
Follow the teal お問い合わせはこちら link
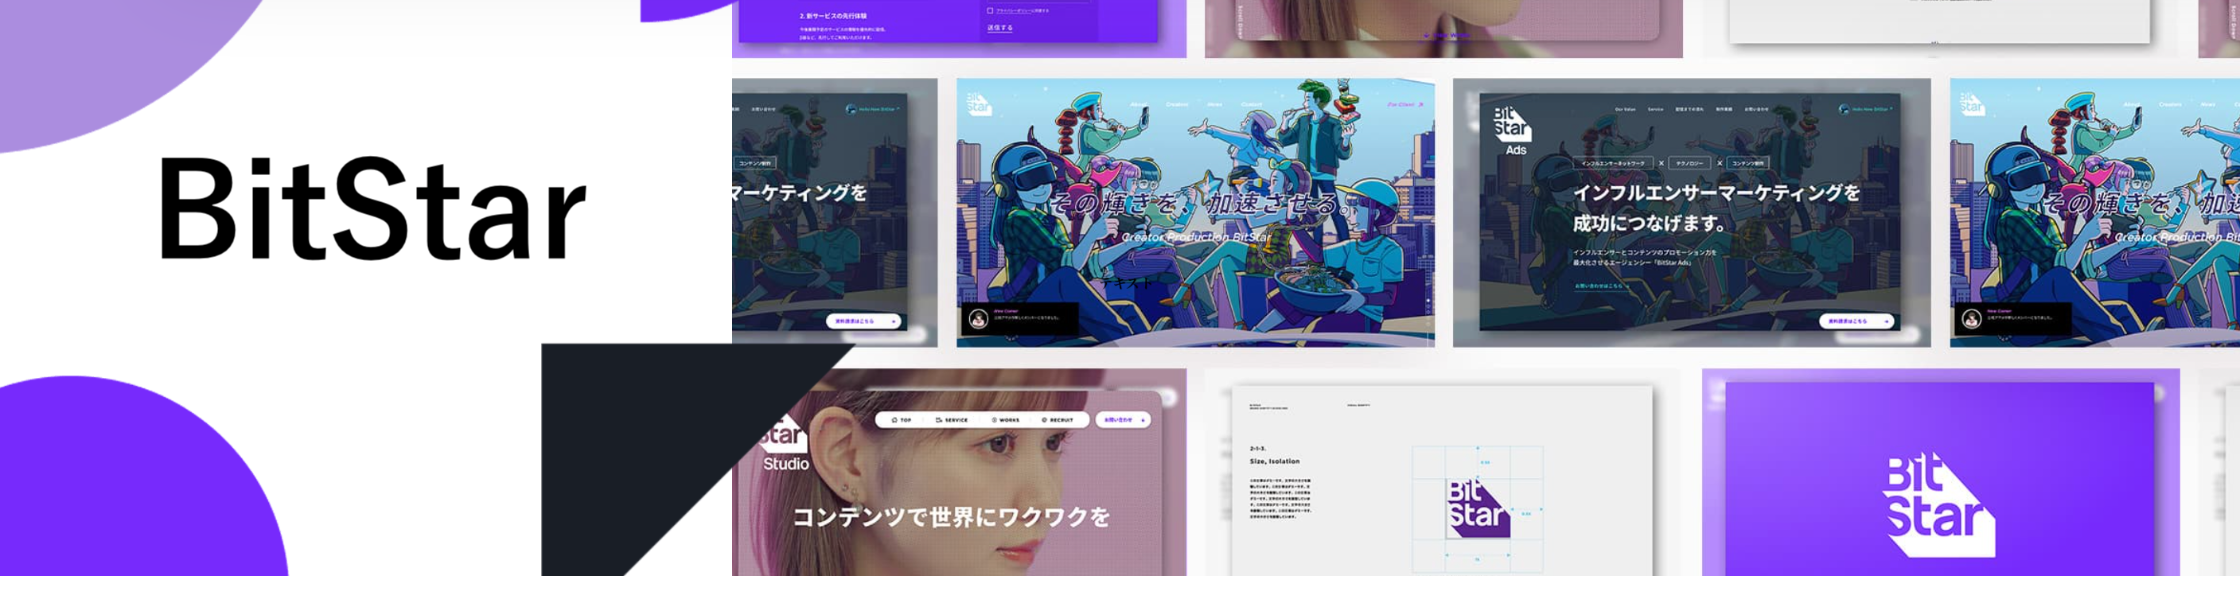(1598, 286)
